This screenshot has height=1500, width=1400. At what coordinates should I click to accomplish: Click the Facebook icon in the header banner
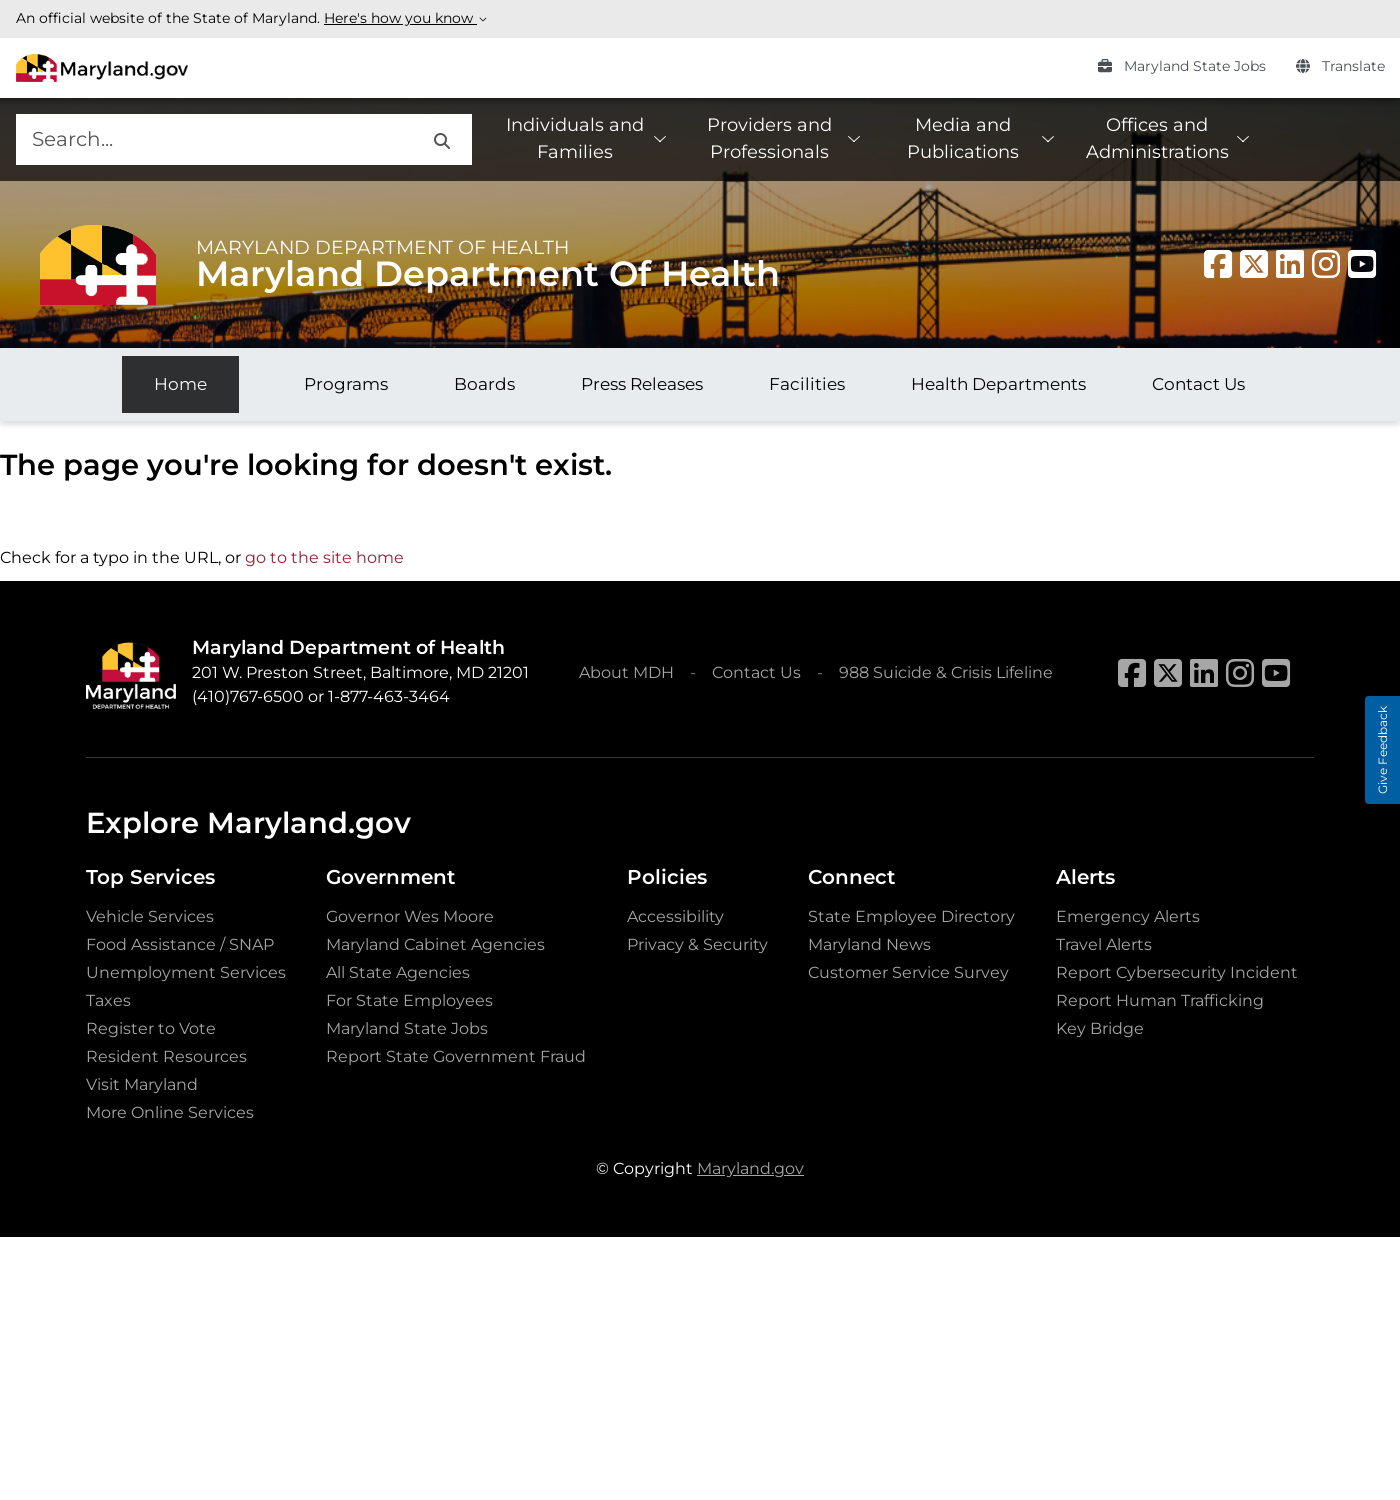(1217, 264)
